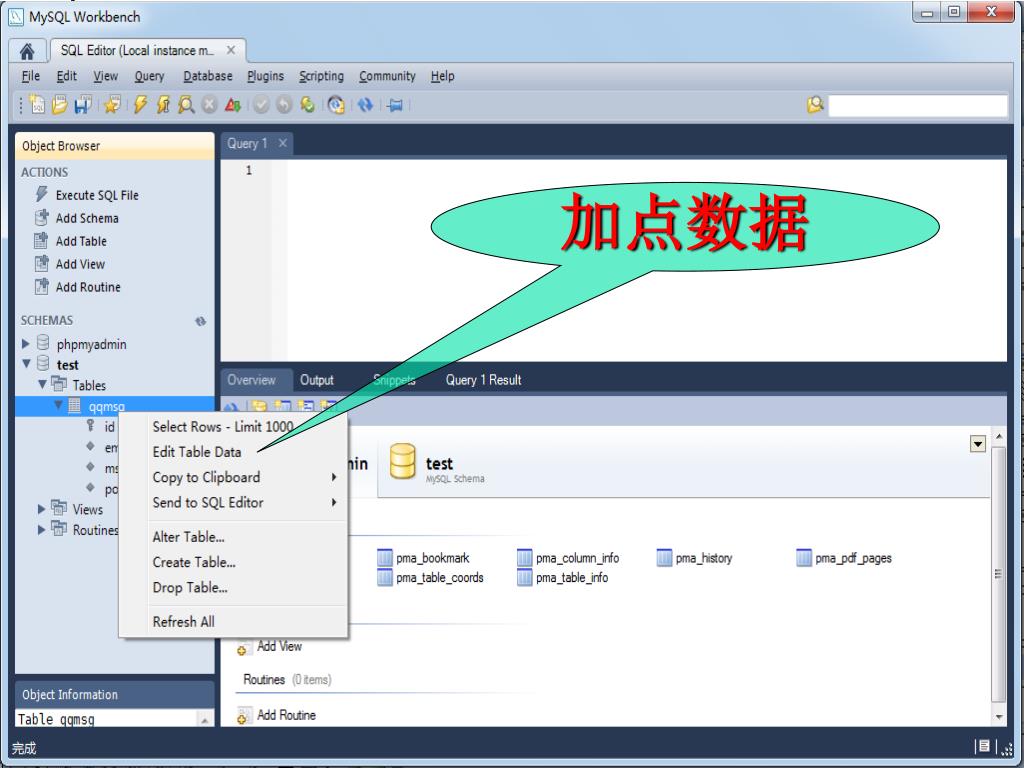Click the Add Schema action label

(87, 217)
